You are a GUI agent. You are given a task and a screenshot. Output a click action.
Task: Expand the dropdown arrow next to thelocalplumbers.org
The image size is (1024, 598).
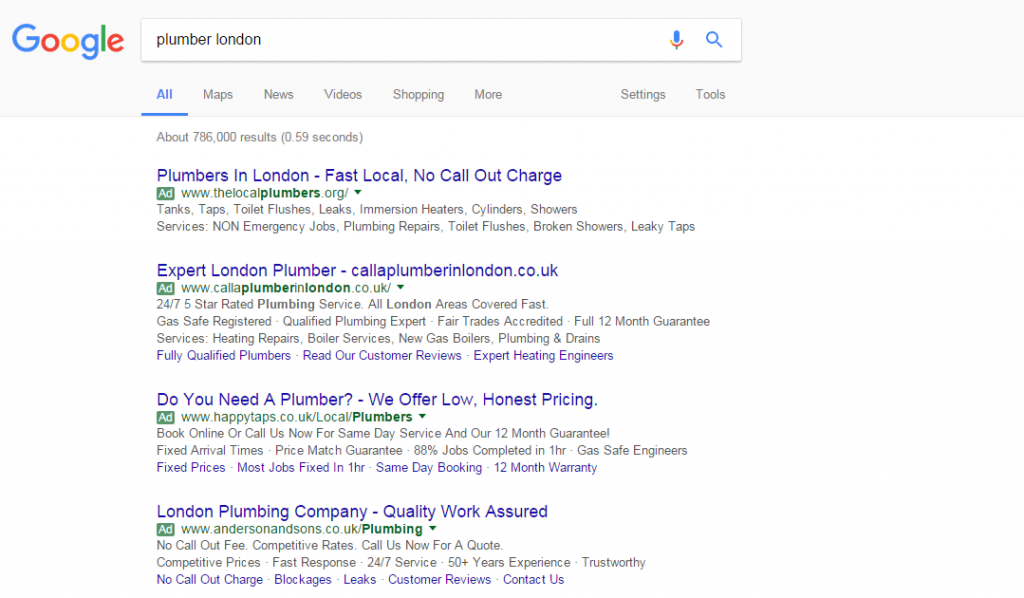(x=358, y=193)
